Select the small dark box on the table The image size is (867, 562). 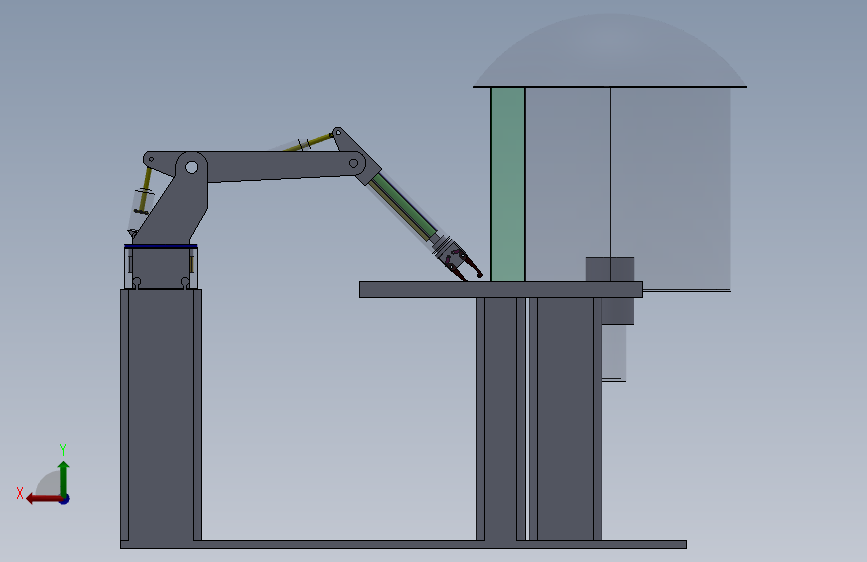click(610, 269)
